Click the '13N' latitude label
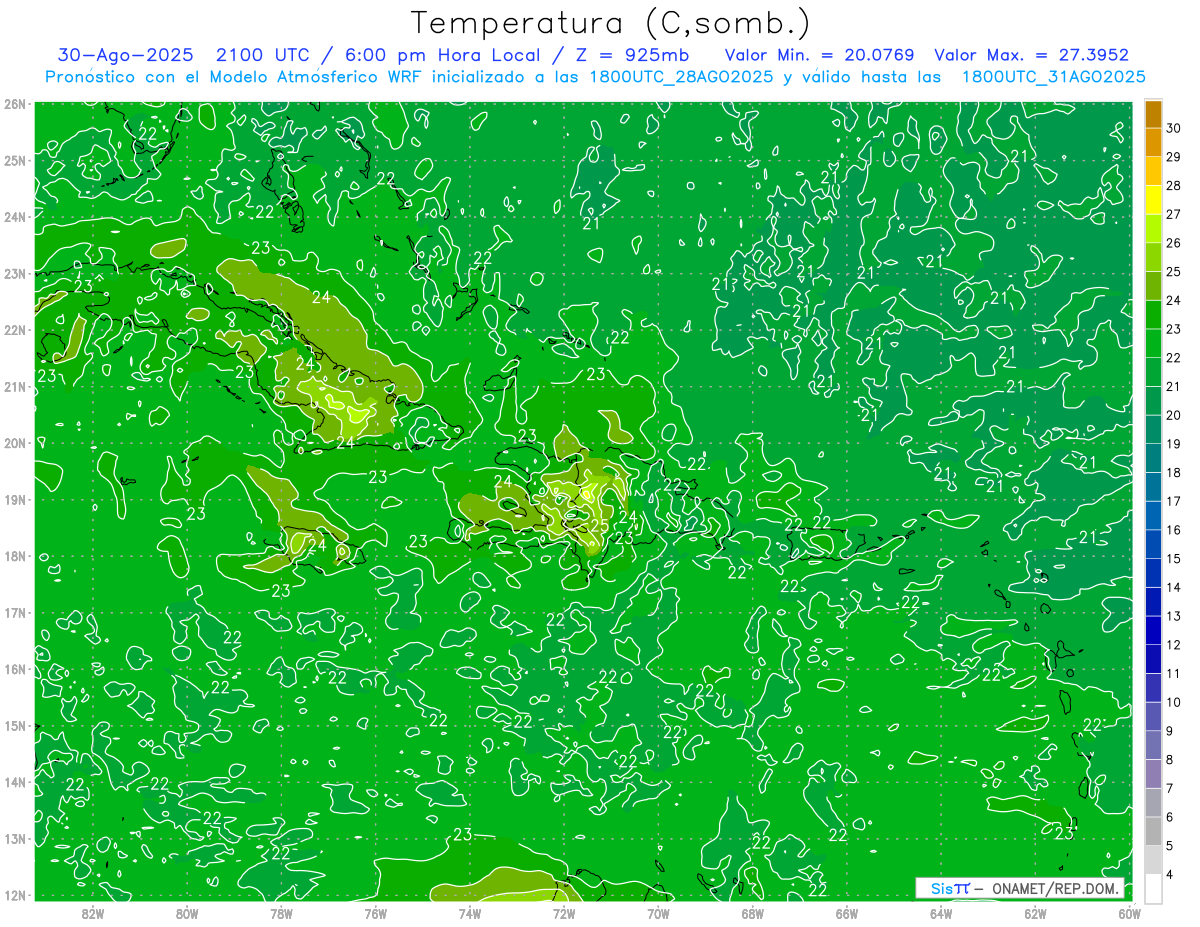 tap(15, 838)
